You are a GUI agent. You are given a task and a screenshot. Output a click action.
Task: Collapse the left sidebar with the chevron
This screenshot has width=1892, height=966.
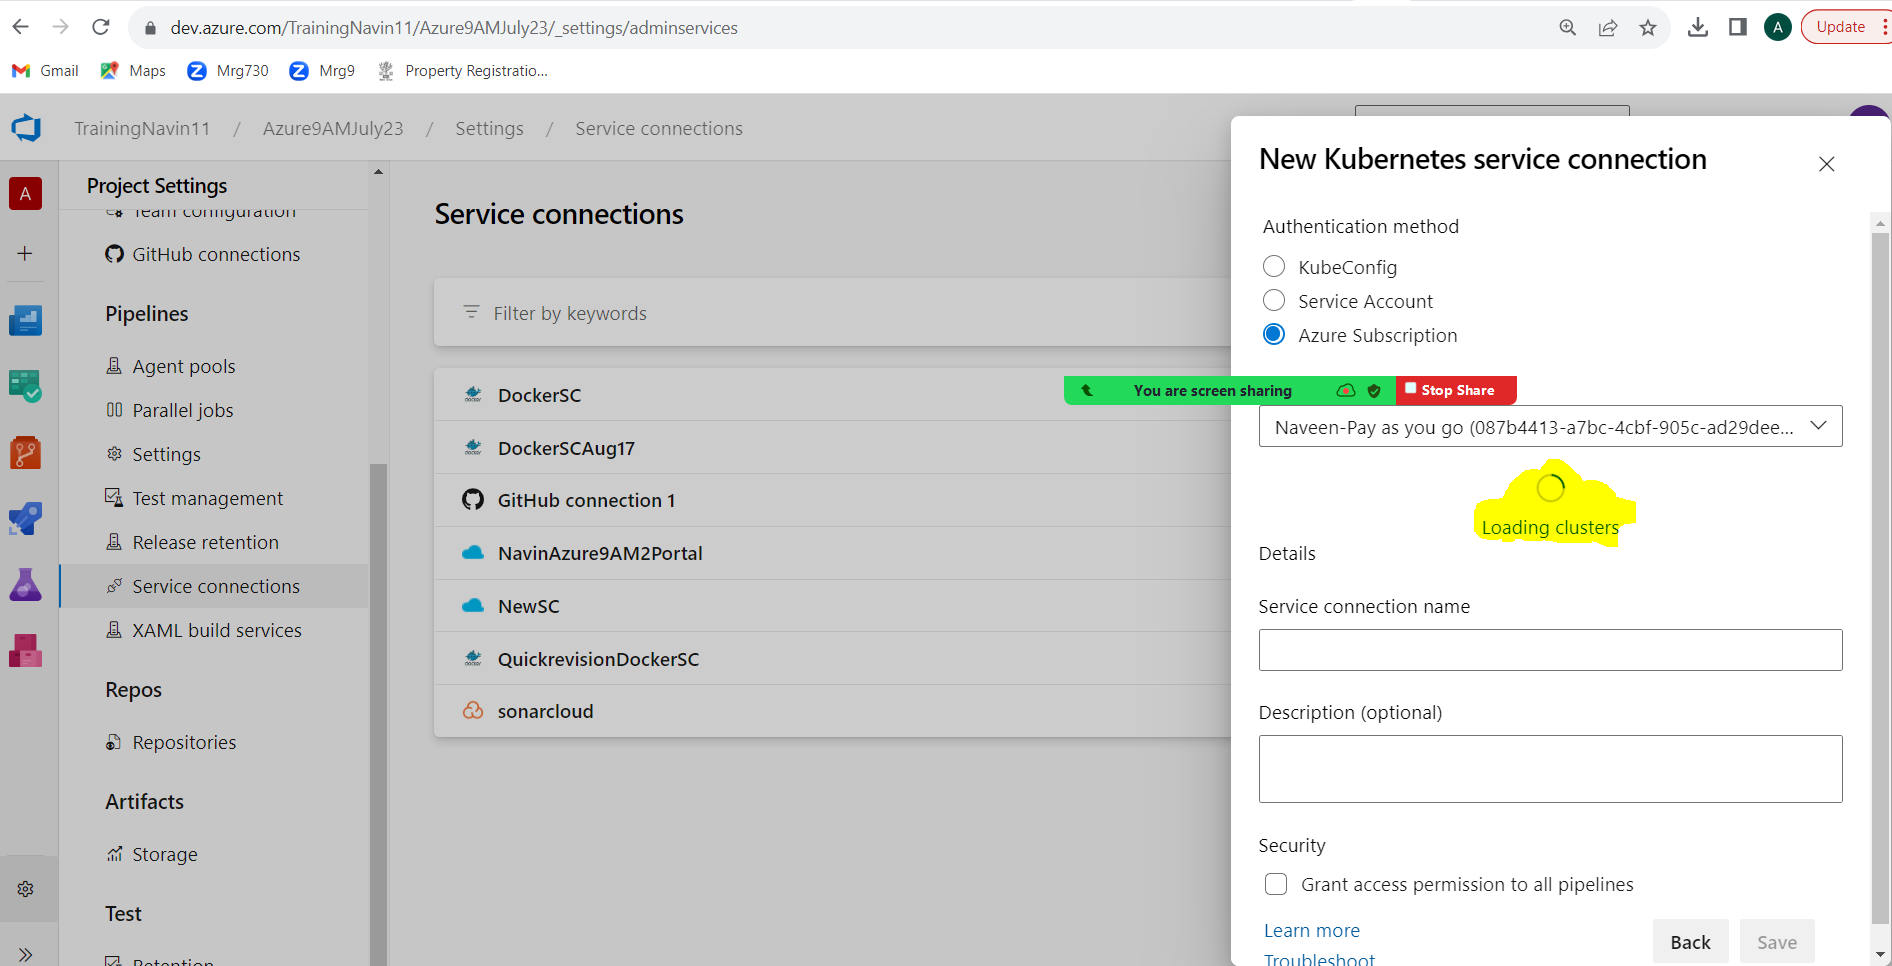pos(27,953)
